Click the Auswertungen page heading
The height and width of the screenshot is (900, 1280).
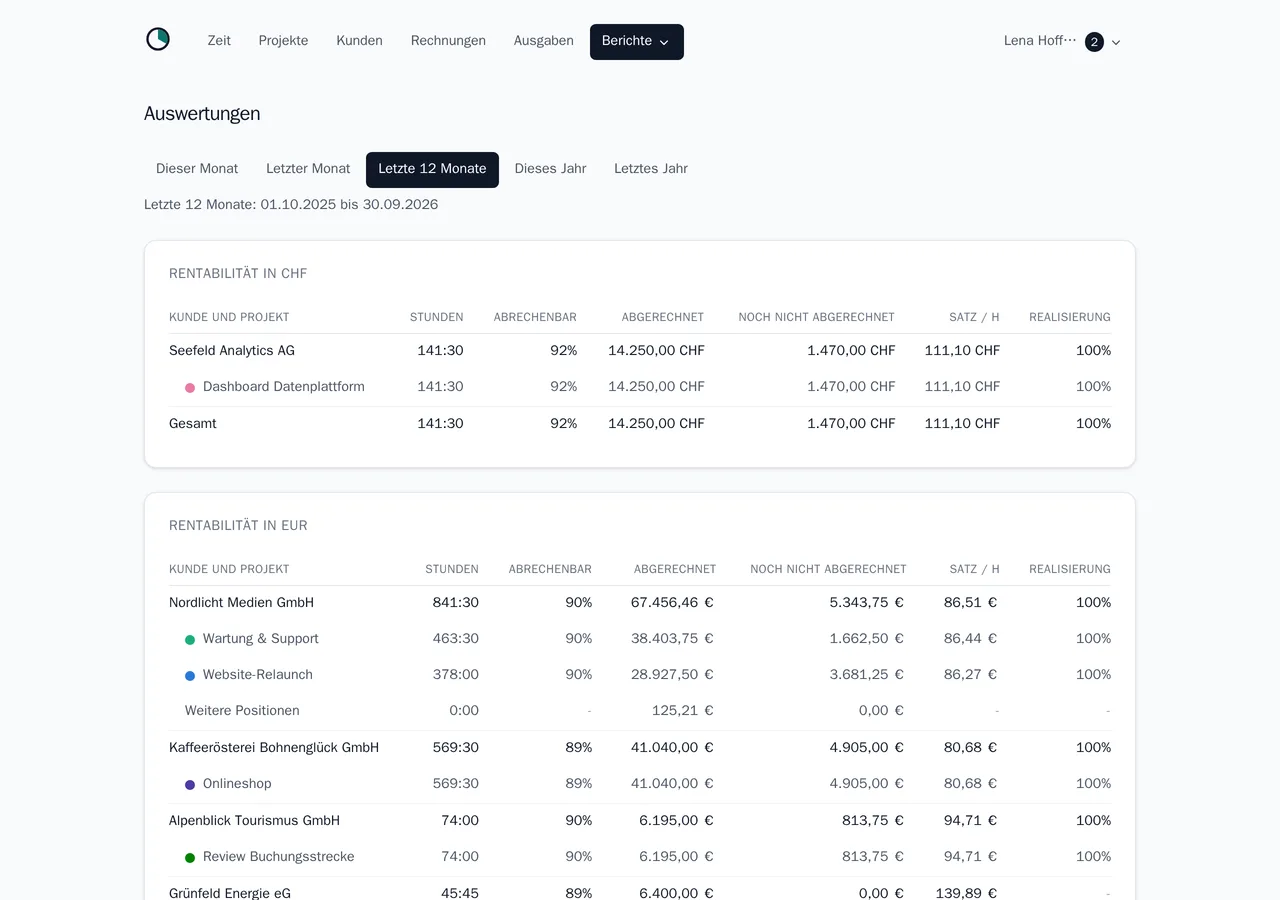tap(202, 114)
